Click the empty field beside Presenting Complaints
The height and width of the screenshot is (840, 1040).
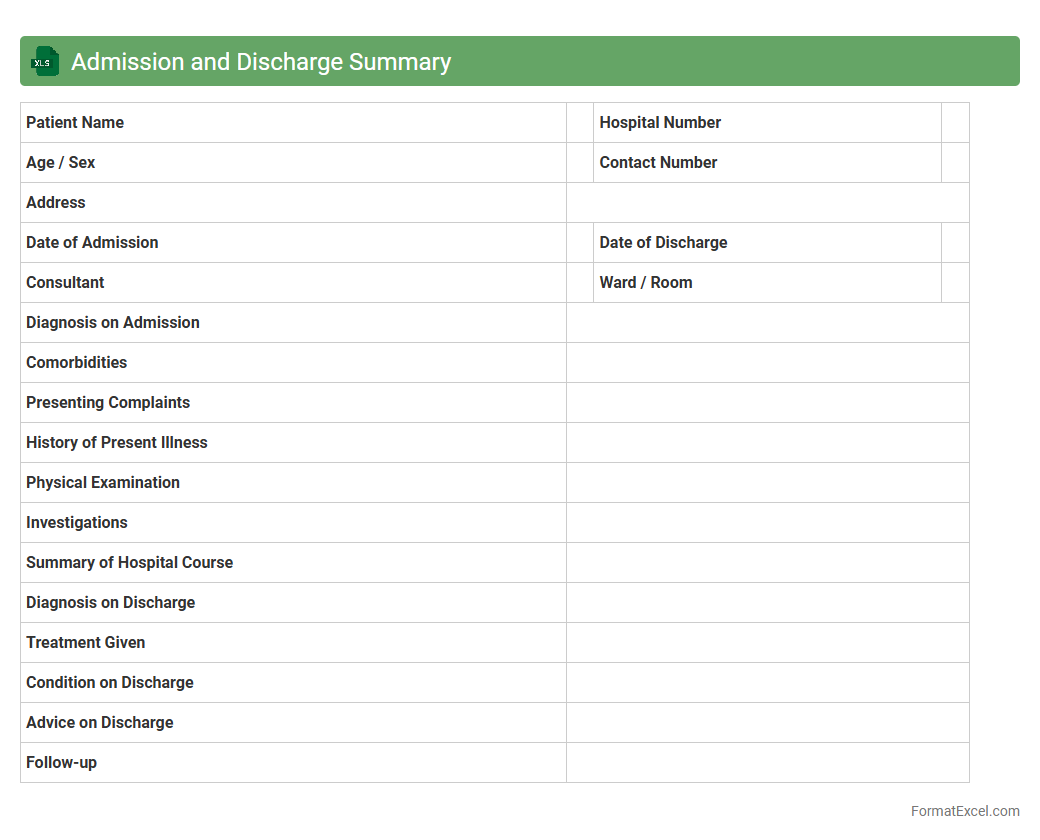[767, 403]
